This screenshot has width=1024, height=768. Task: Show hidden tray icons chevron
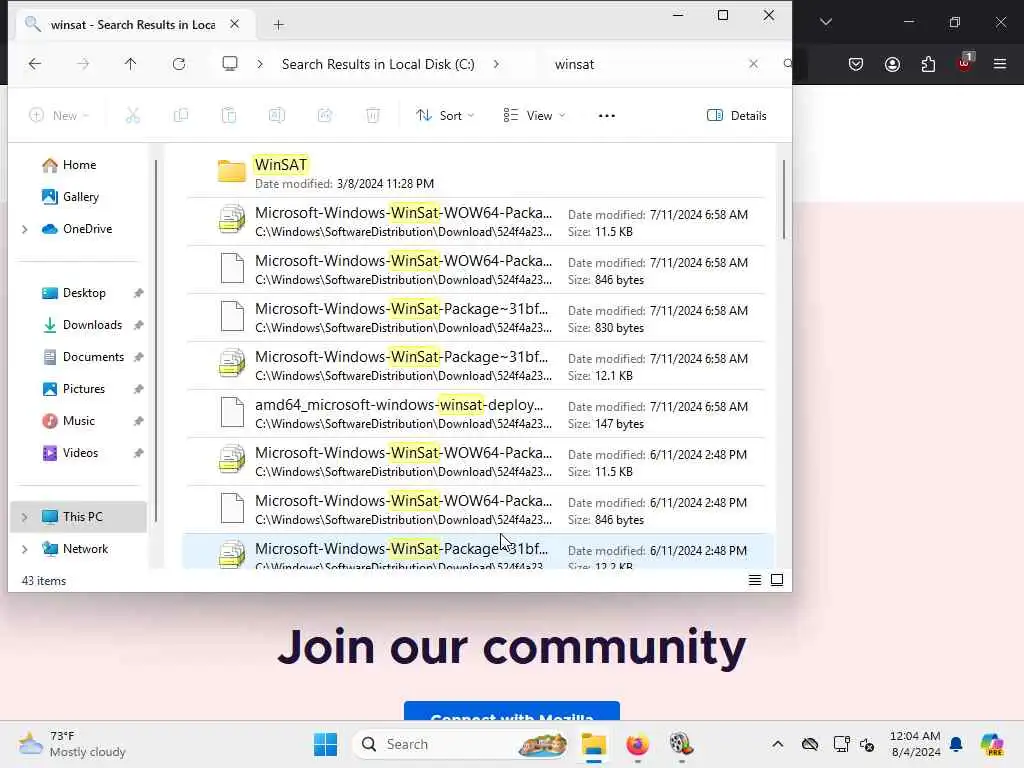coord(777,744)
